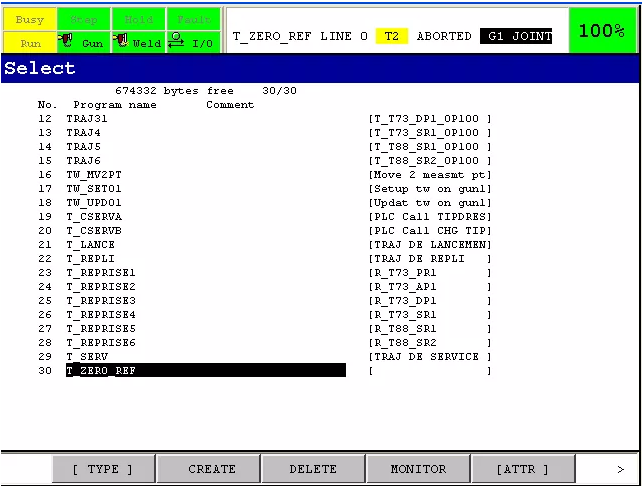Click the T2 mode indicator
This screenshot has height=489, width=644.
[x=391, y=36]
